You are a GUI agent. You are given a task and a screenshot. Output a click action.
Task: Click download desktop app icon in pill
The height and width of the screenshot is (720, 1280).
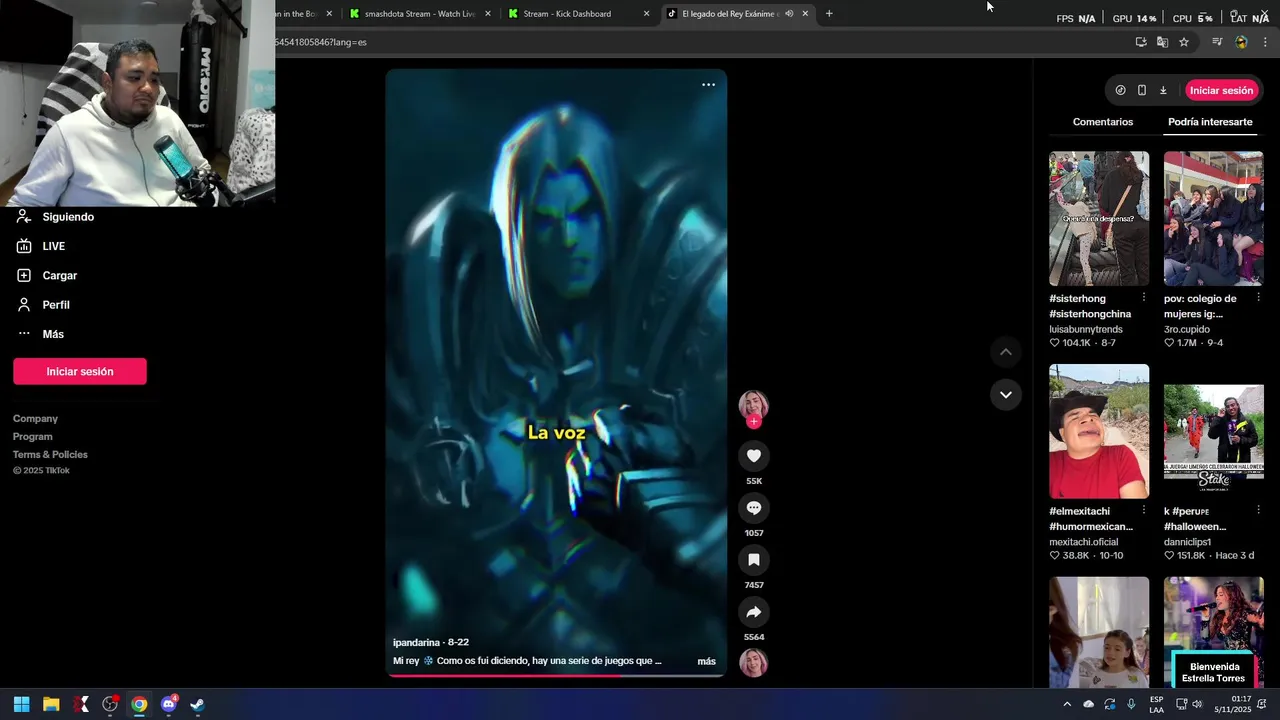(1163, 90)
